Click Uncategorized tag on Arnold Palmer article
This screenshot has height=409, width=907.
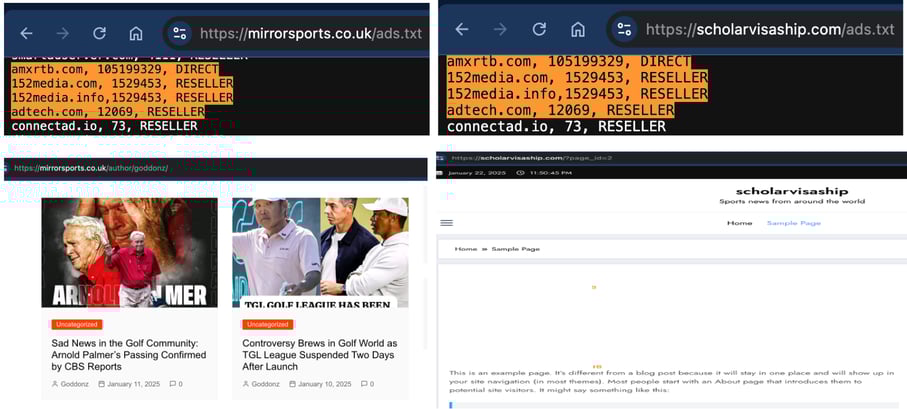point(77,324)
